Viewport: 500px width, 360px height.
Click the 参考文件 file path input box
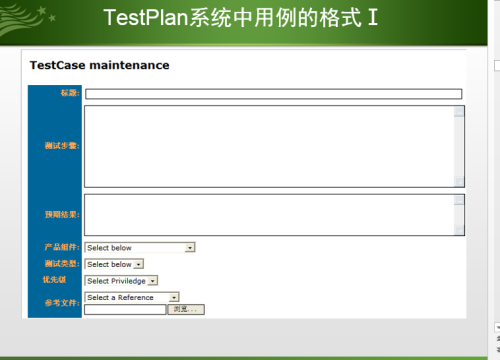coord(125,310)
